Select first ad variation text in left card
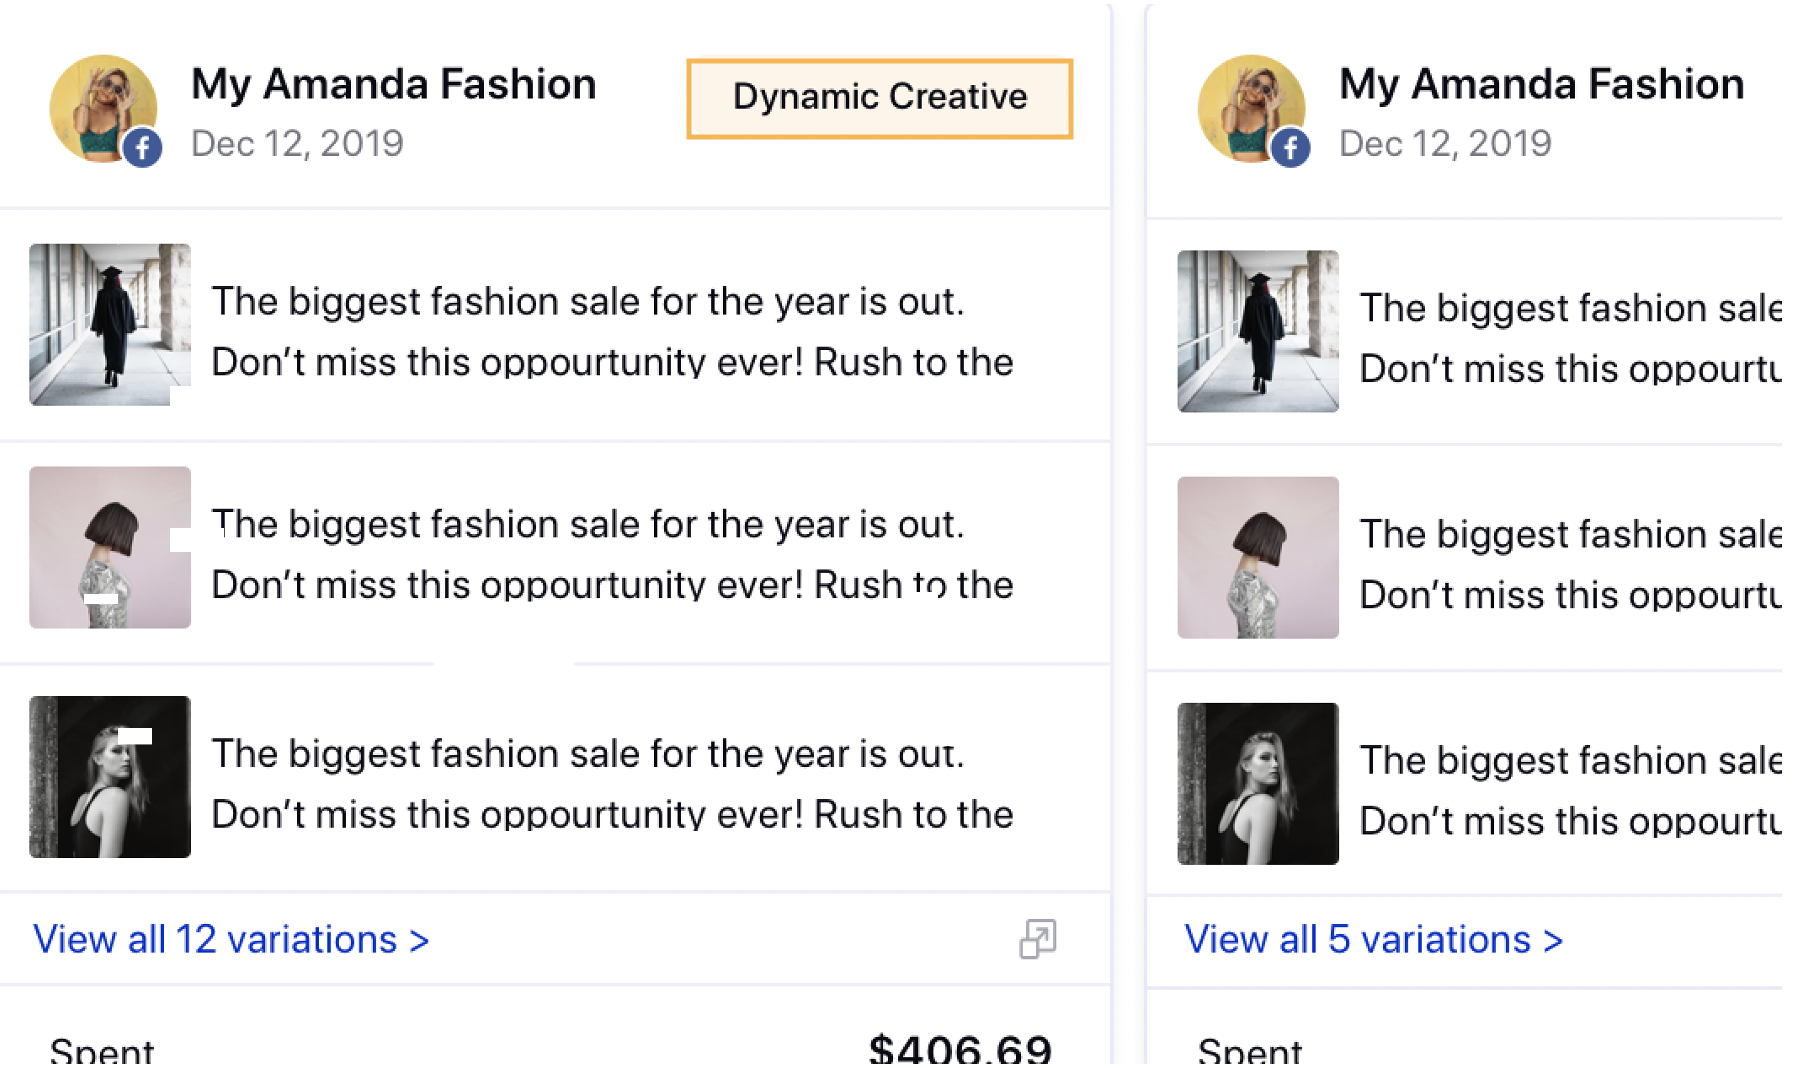This screenshot has height=1068, width=1806. coord(612,331)
